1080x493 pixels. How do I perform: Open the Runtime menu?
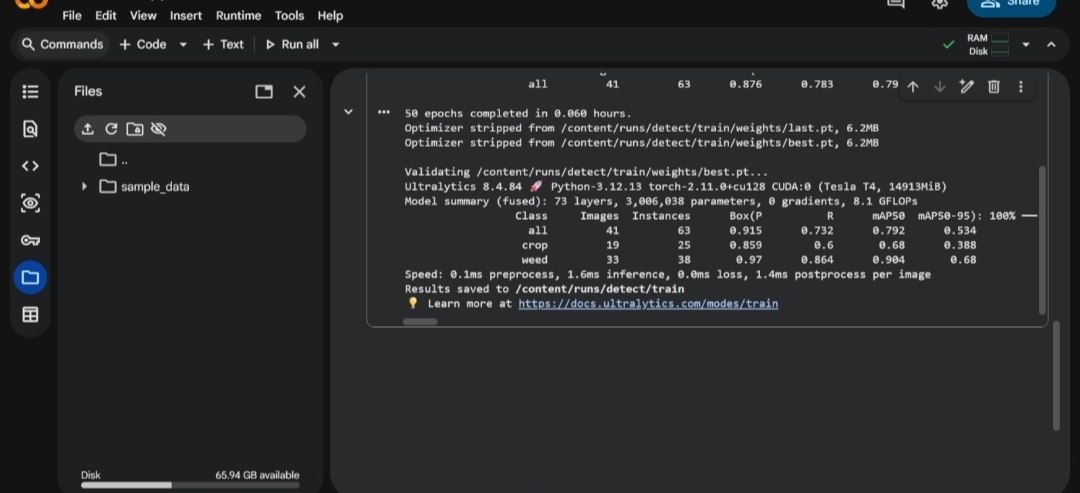(238, 15)
